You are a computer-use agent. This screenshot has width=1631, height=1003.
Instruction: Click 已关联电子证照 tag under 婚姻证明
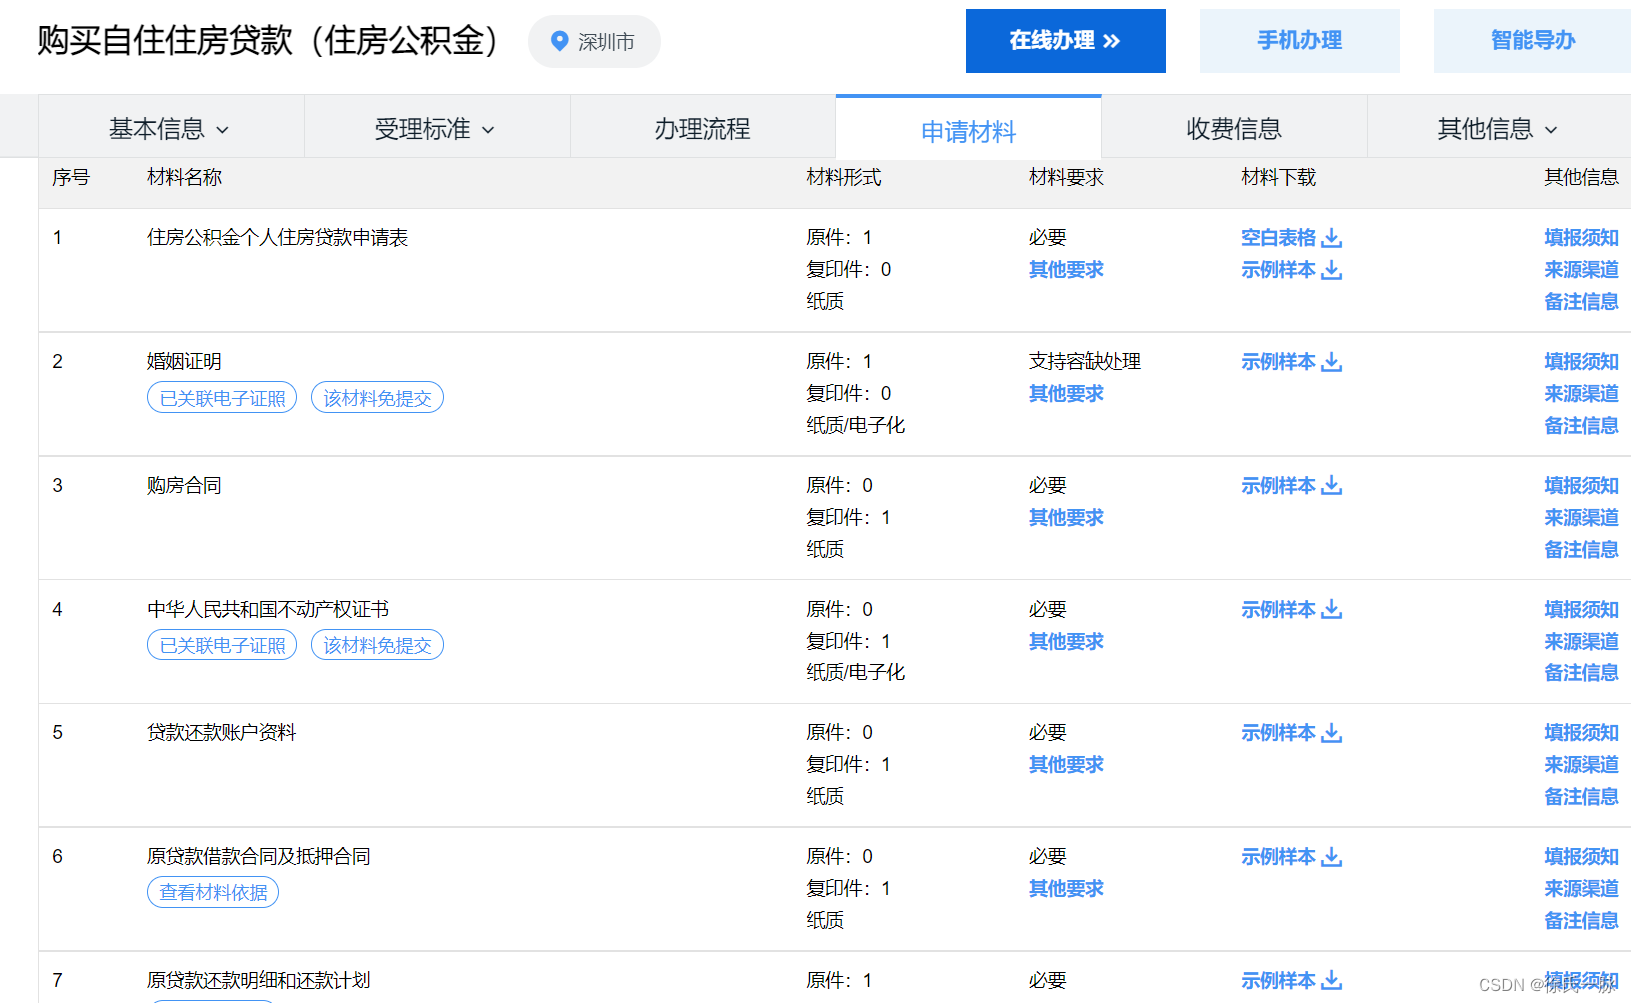pyautogui.click(x=222, y=398)
